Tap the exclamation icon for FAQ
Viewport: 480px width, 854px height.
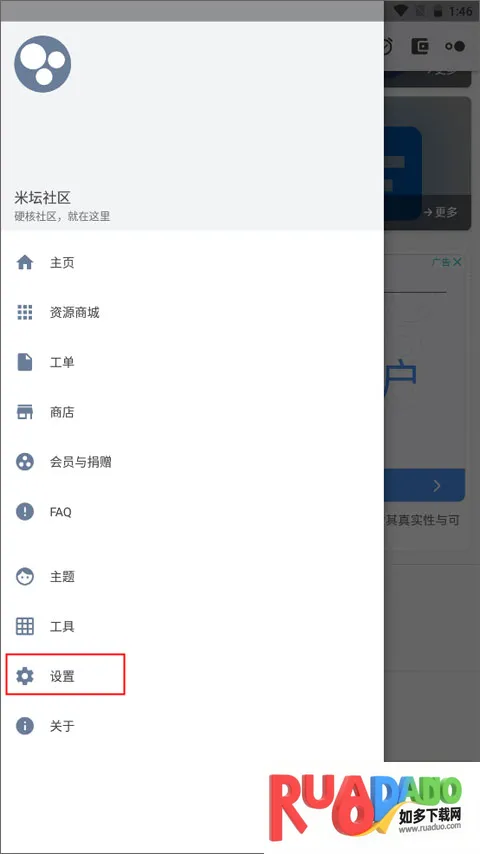coord(25,511)
